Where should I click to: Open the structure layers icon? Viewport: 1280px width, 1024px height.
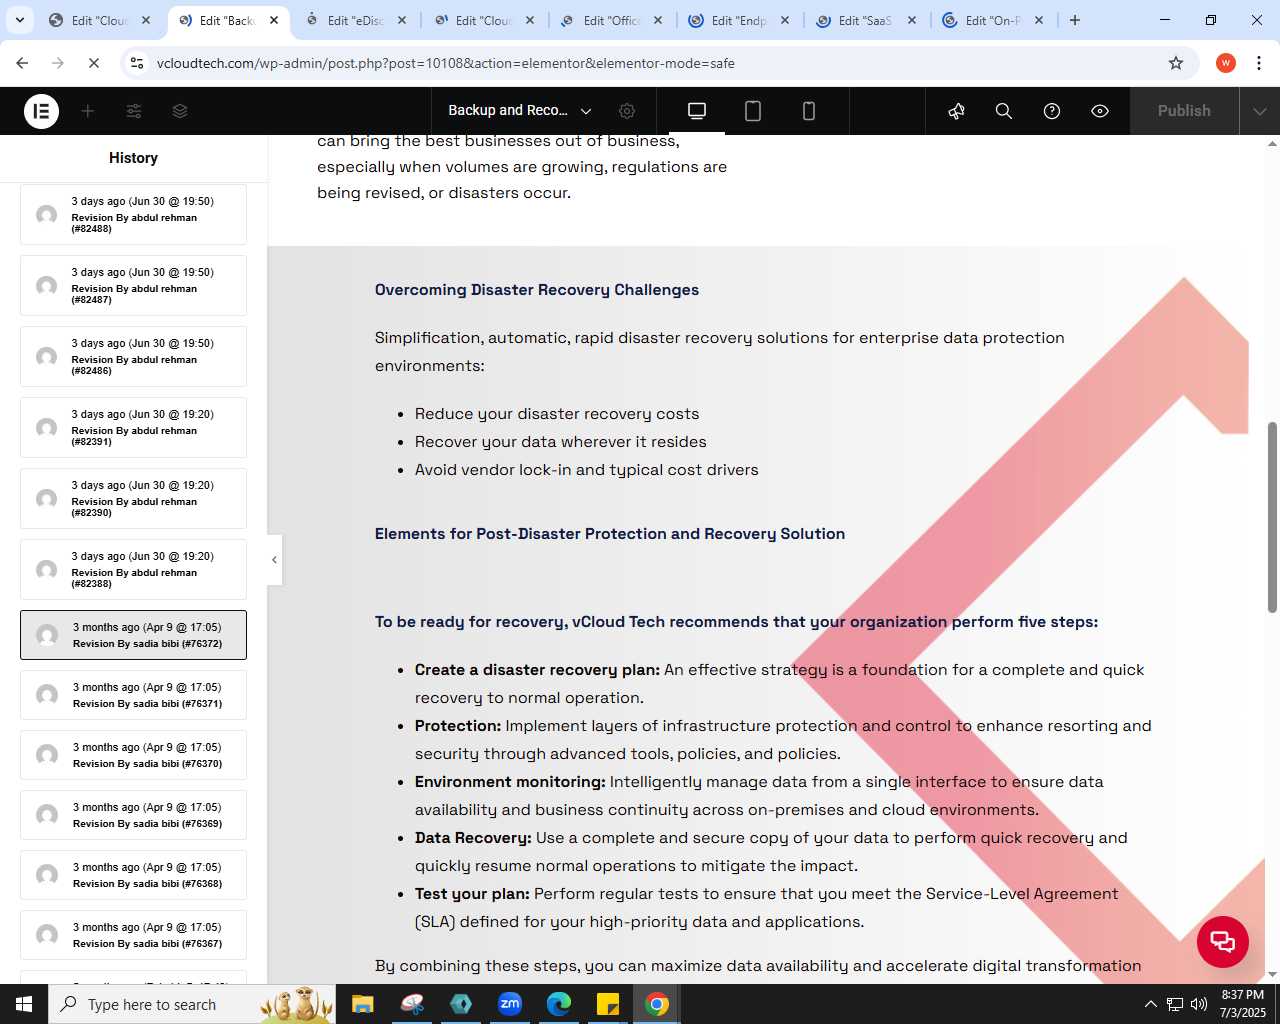pos(180,111)
